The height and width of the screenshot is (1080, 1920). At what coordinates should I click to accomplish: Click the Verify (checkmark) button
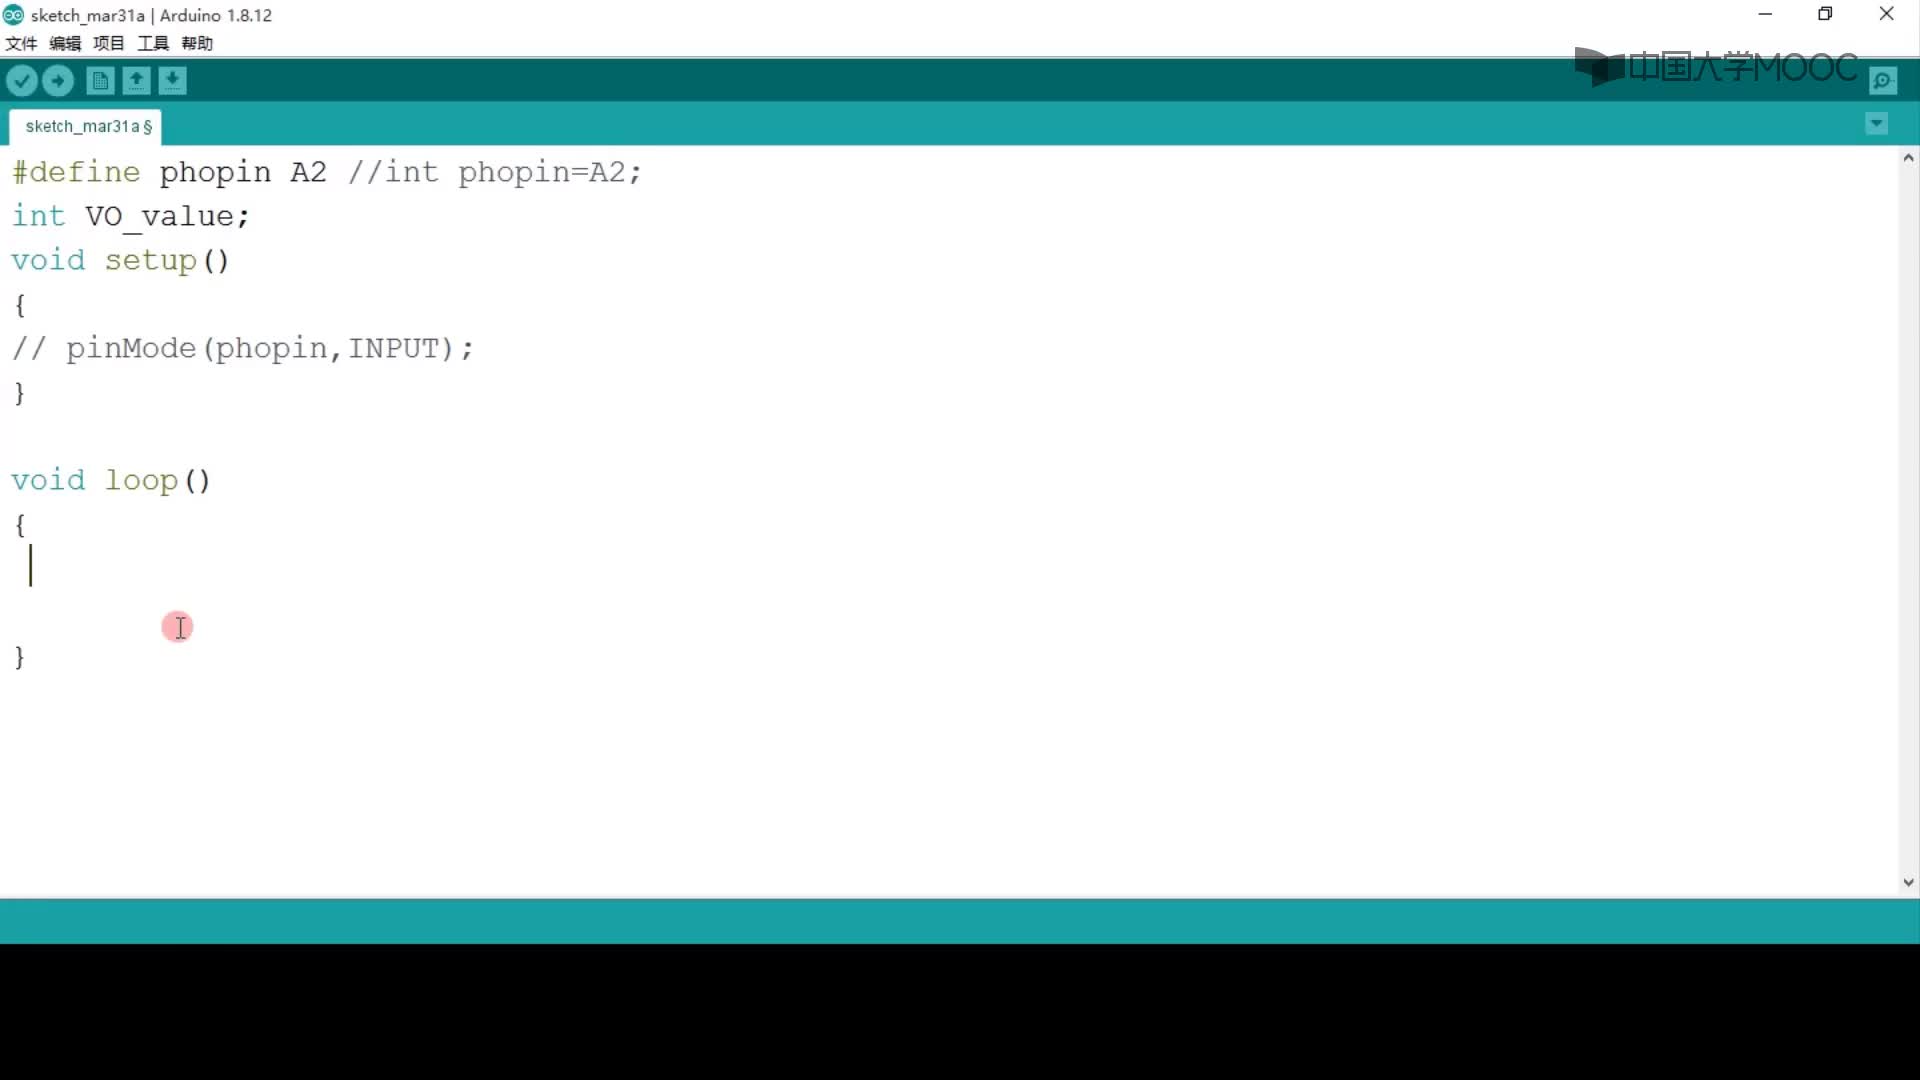click(x=22, y=80)
